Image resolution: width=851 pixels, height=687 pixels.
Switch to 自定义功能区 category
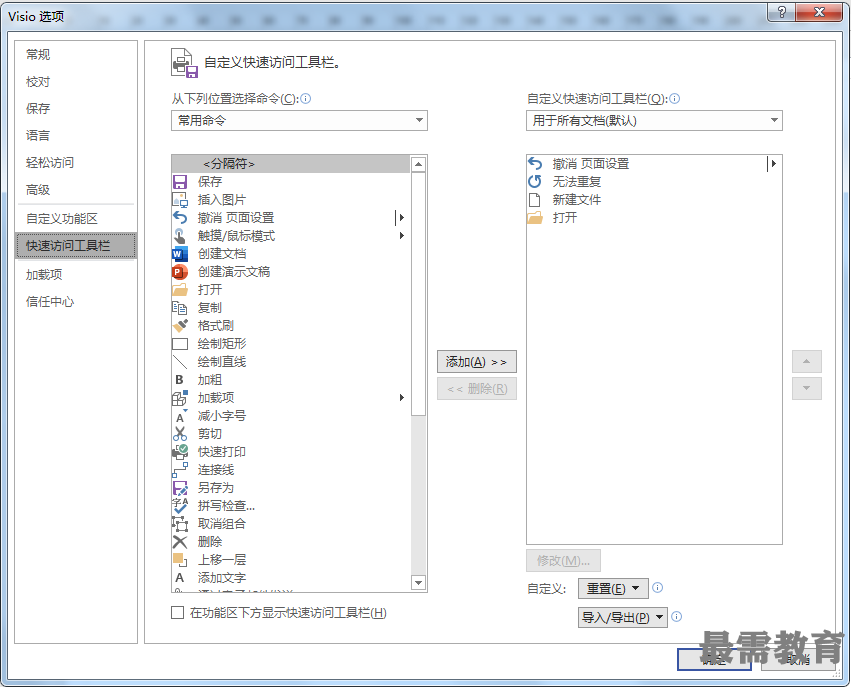coord(62,219)
